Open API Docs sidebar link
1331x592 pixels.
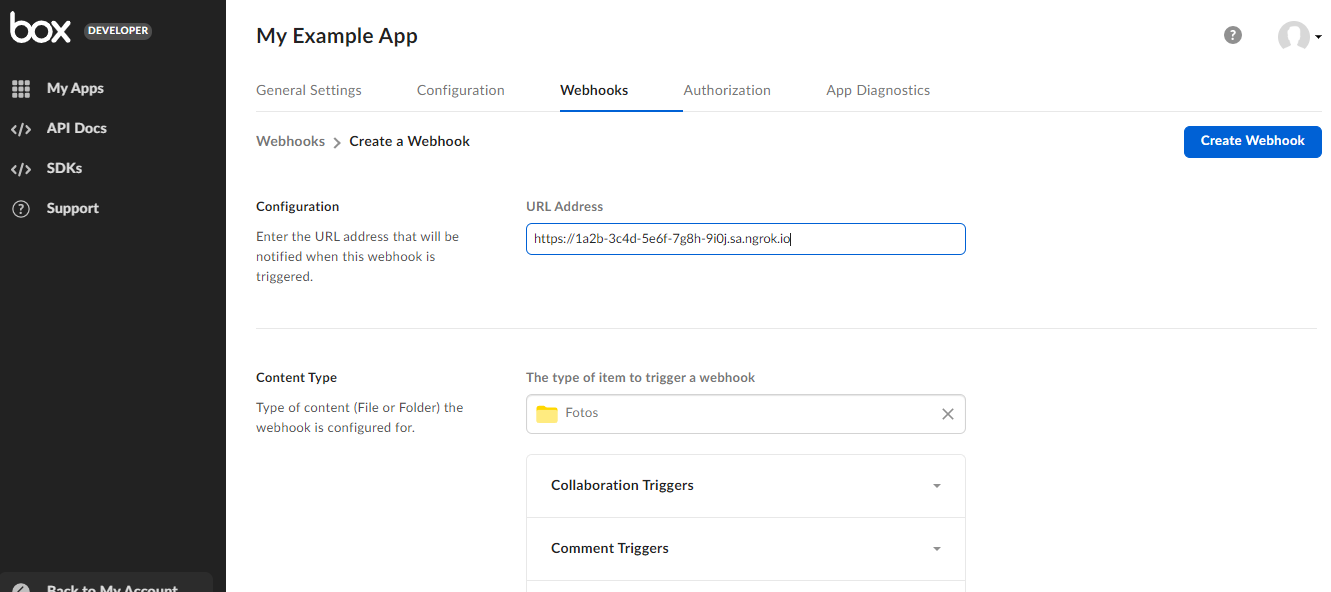(x=77, y=128)
